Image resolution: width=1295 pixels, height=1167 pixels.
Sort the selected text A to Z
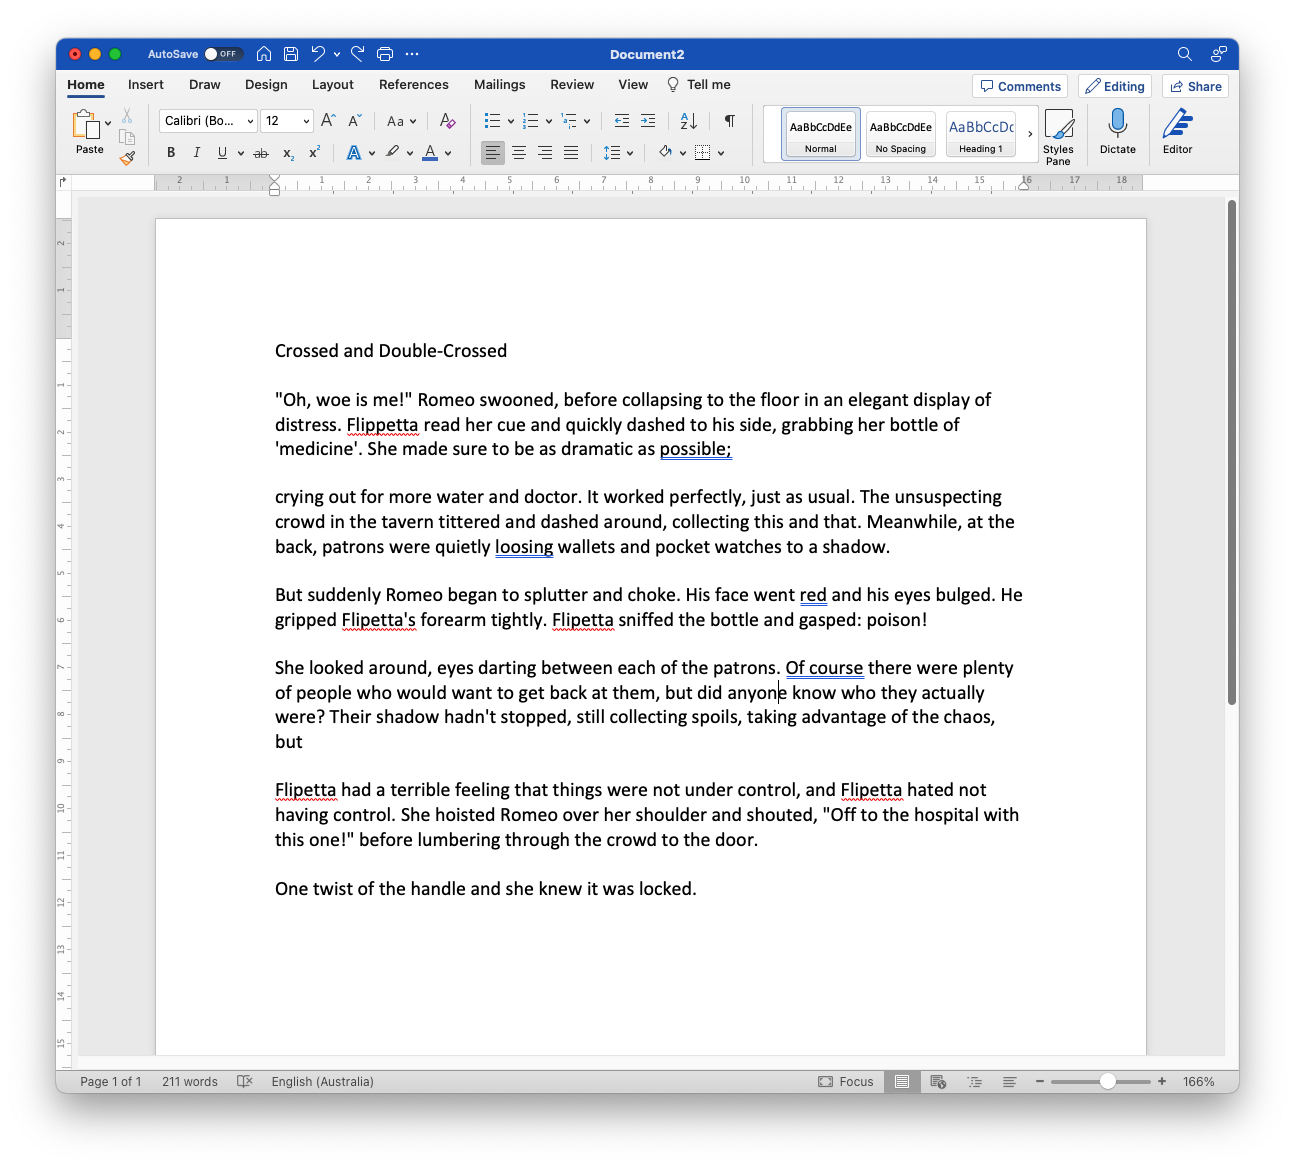(689, 121)
